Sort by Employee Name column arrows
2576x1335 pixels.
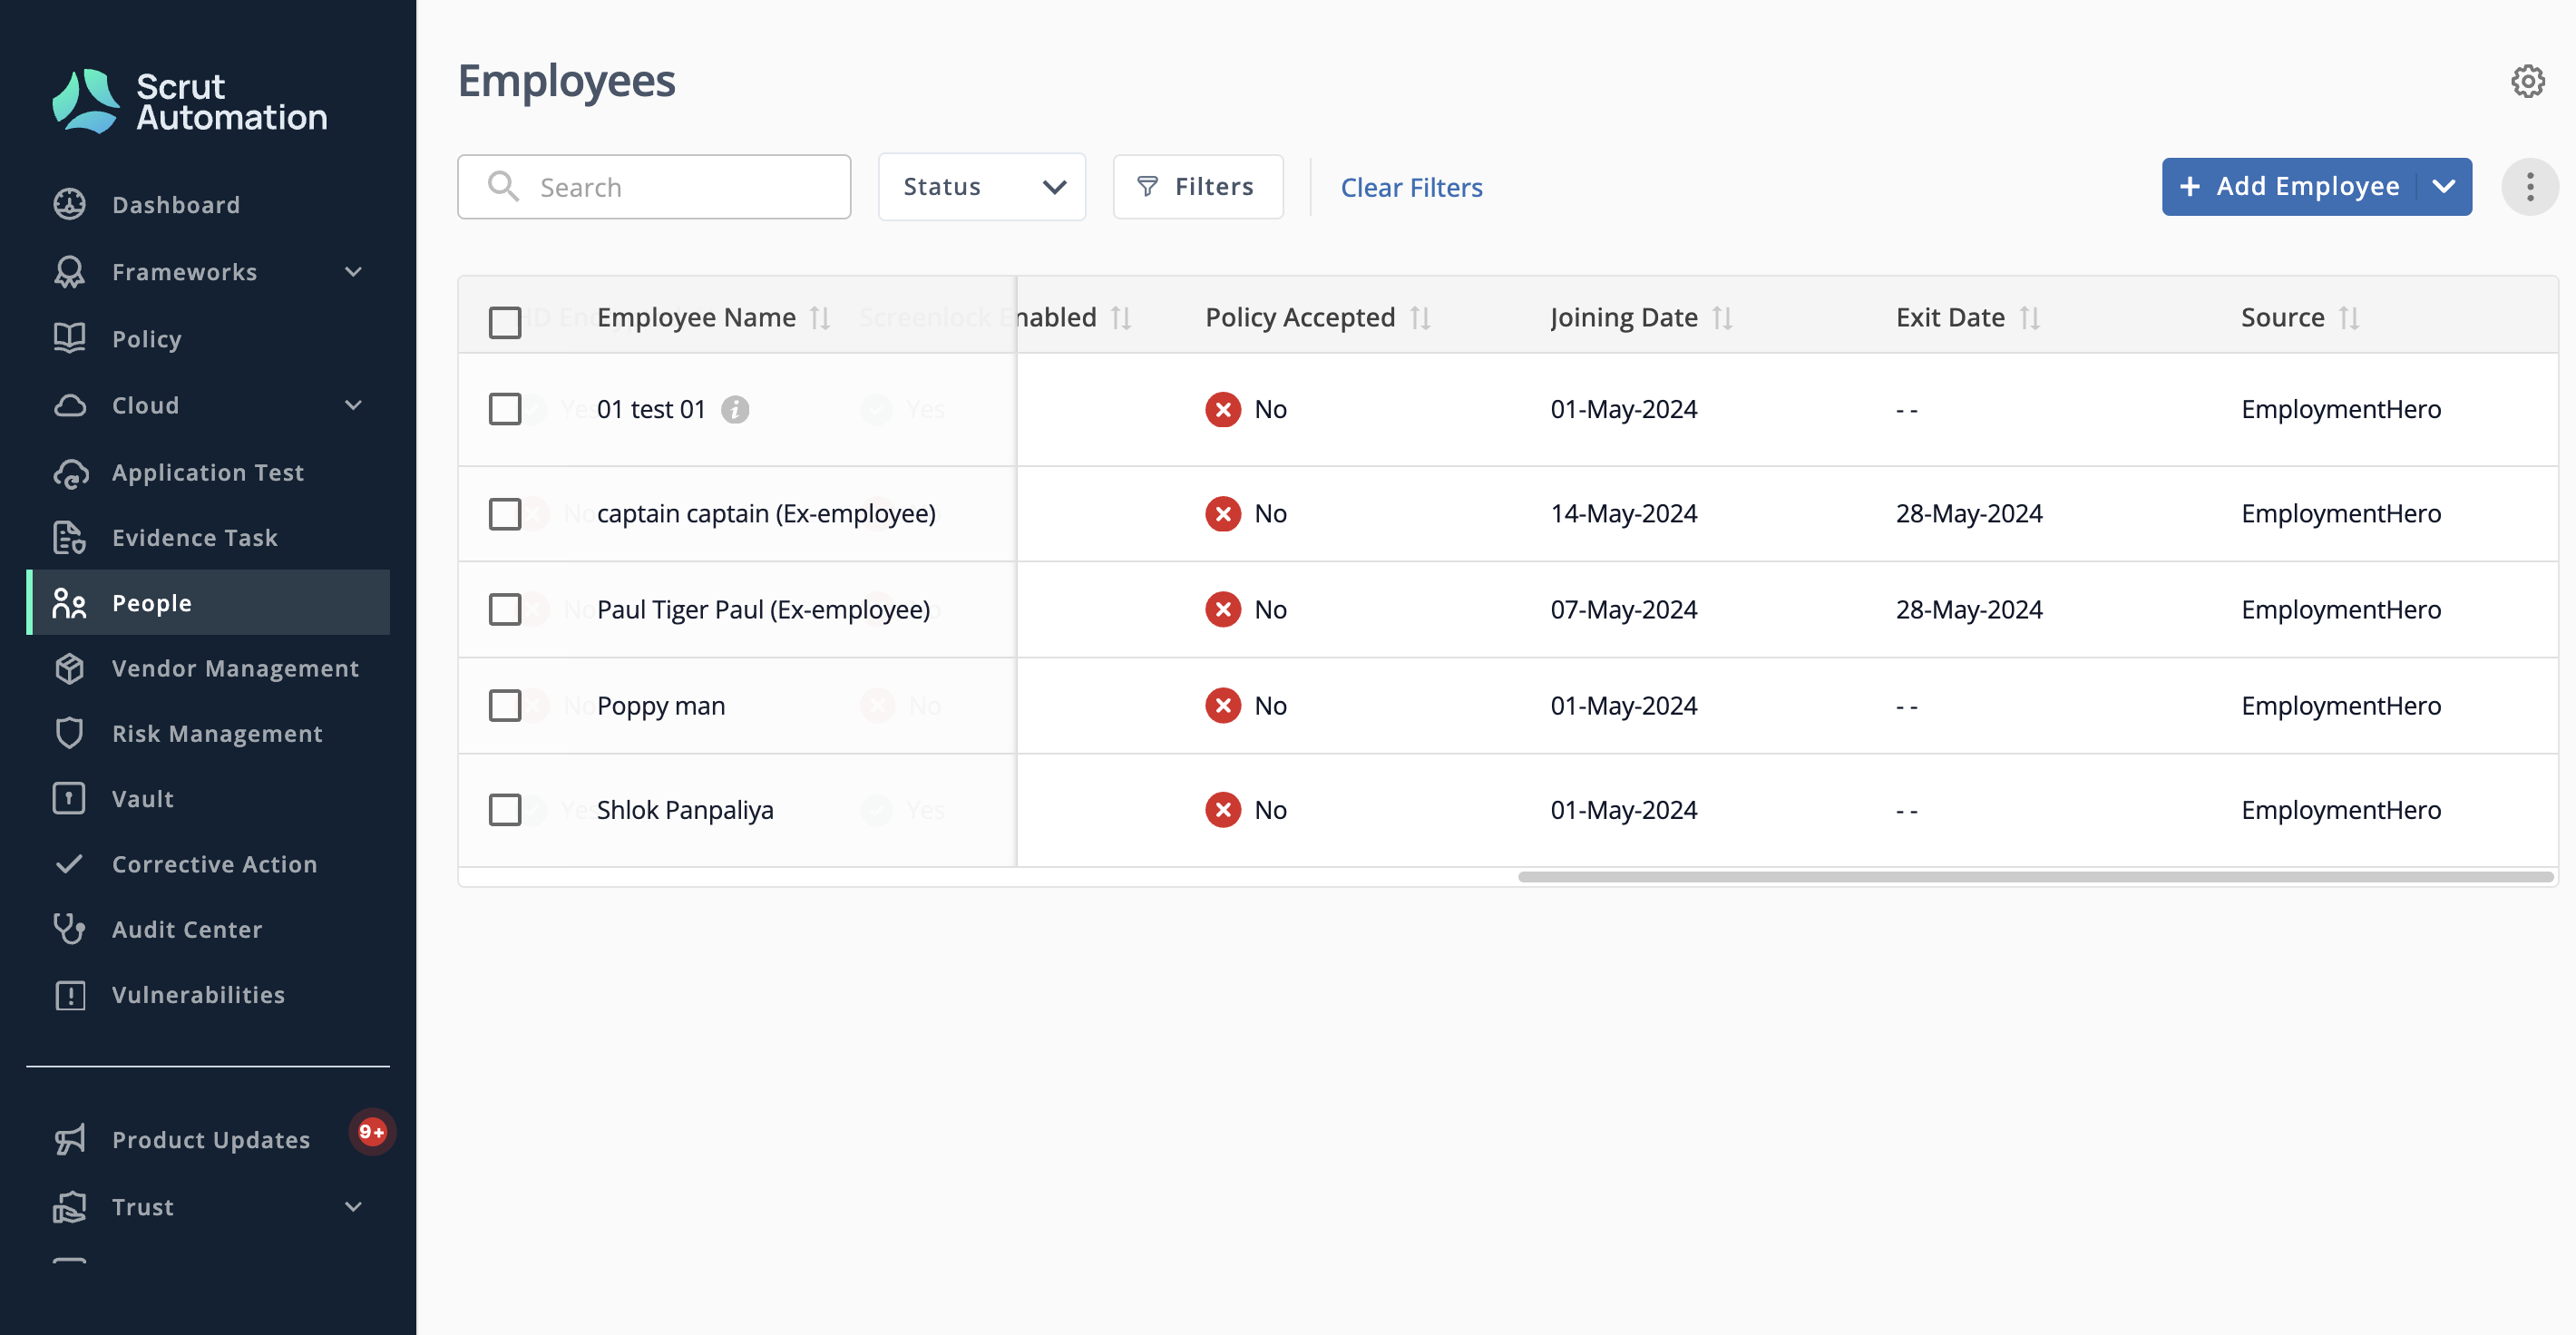coord(820,318)
